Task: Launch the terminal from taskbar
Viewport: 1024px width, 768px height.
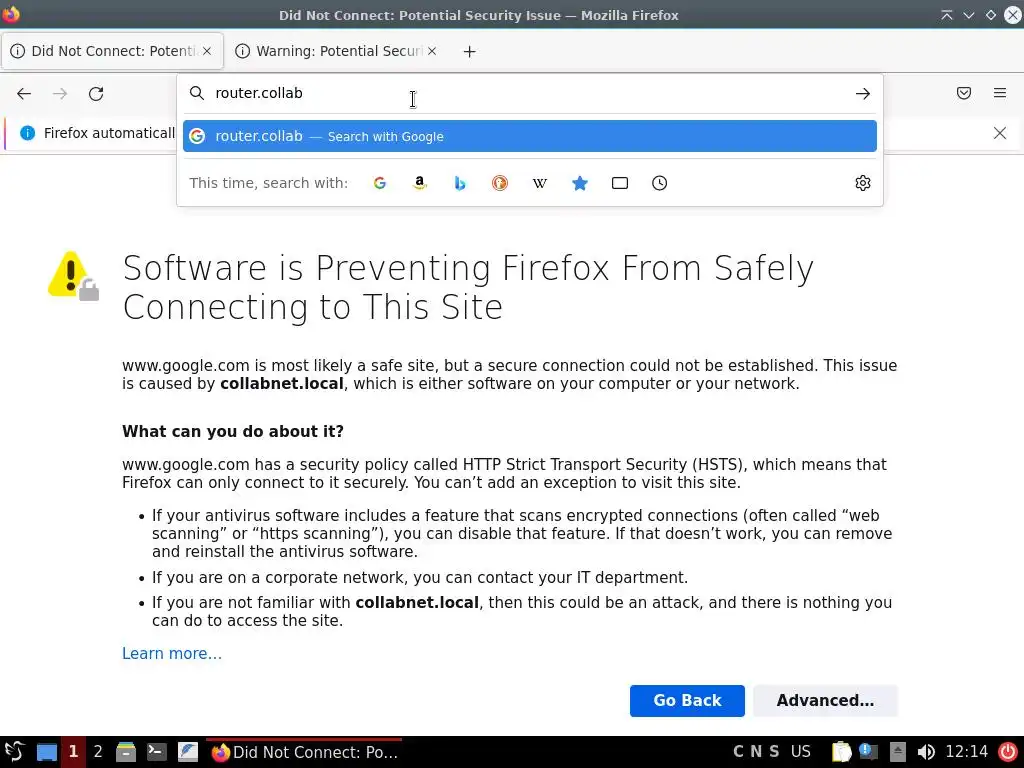Action: point(157,752)
